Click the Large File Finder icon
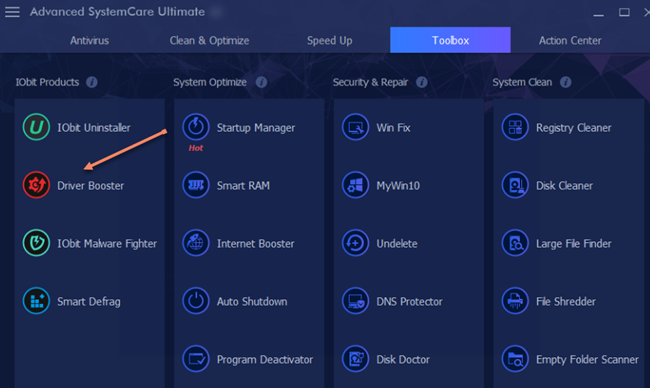The width and height of the screenshot is (650, 388). (x=515, y=243)
